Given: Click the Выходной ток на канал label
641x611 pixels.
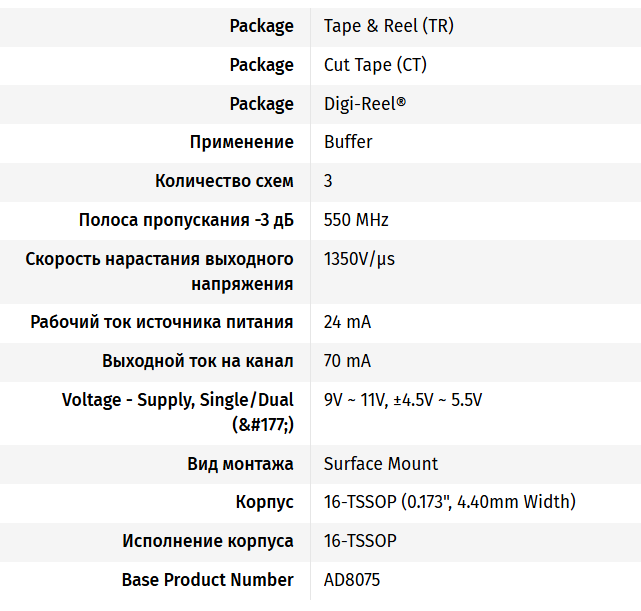Looking at the screenshot, I should point(198,361).
